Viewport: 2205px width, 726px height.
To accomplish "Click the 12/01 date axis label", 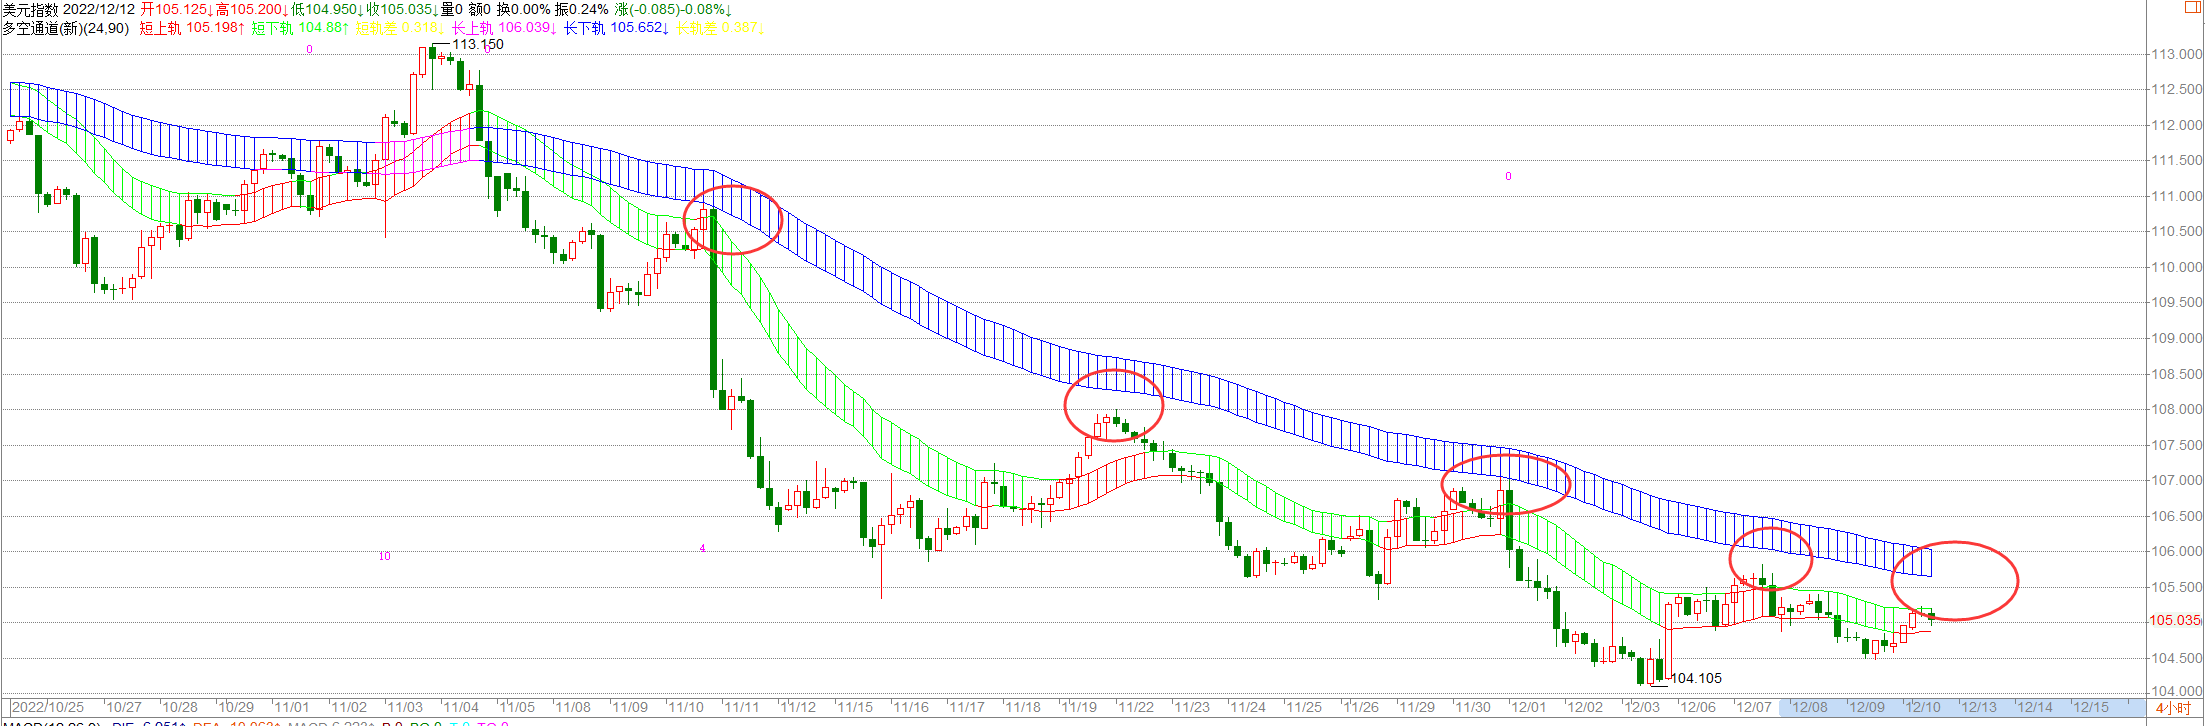I will (x=1529, y=707).
